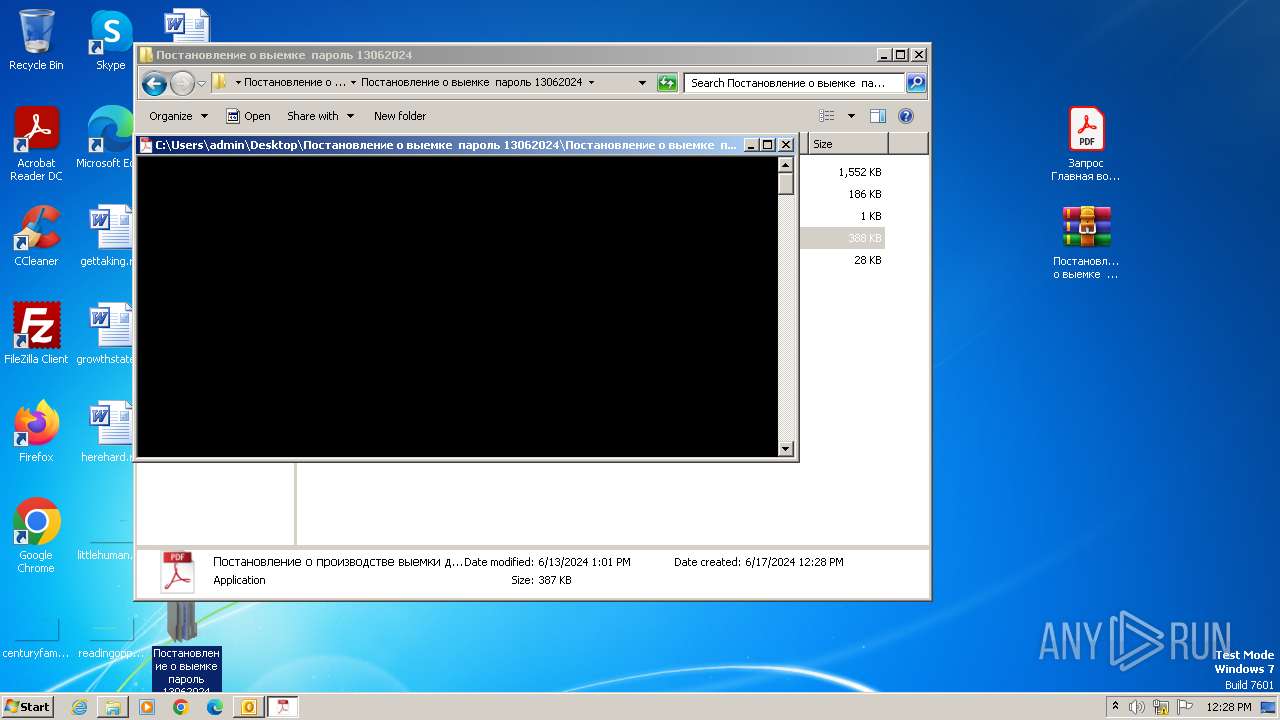The width and height of the screenshot is (1280, 720).
Task: Switch to the Outlook taskbar button
Action: tap(249, 707)
